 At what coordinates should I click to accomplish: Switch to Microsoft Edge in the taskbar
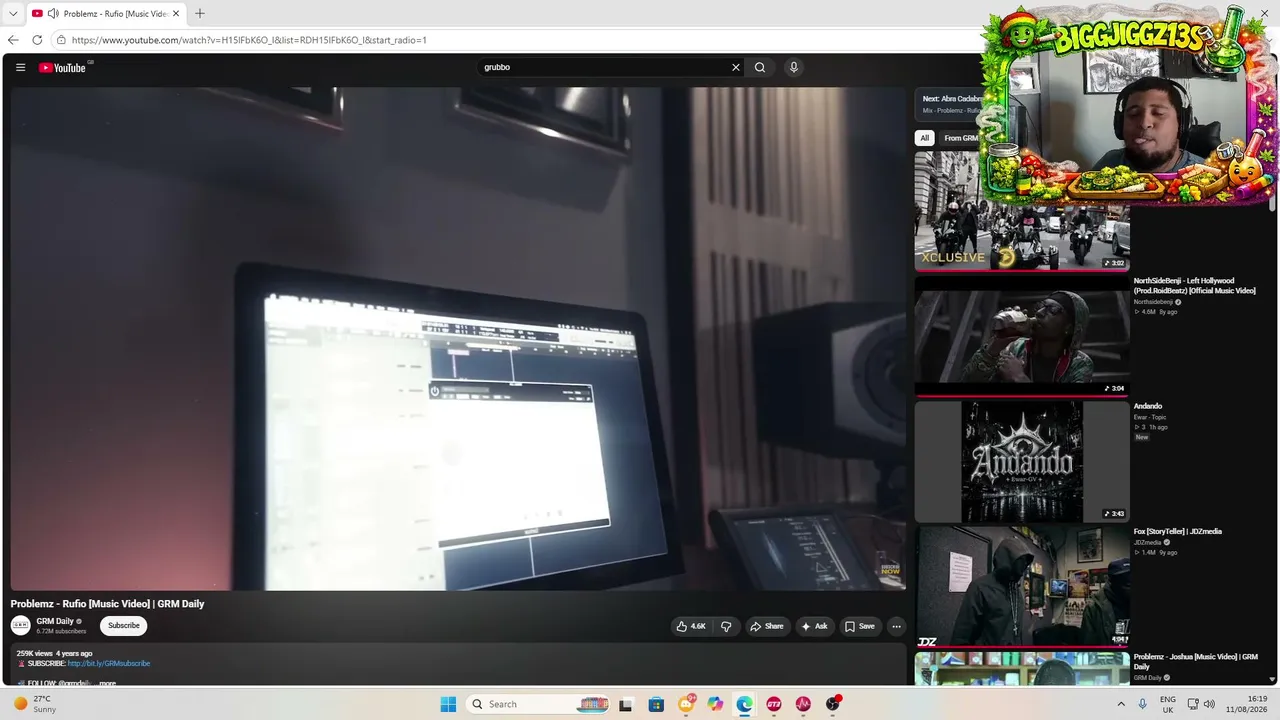pos(745,704)
